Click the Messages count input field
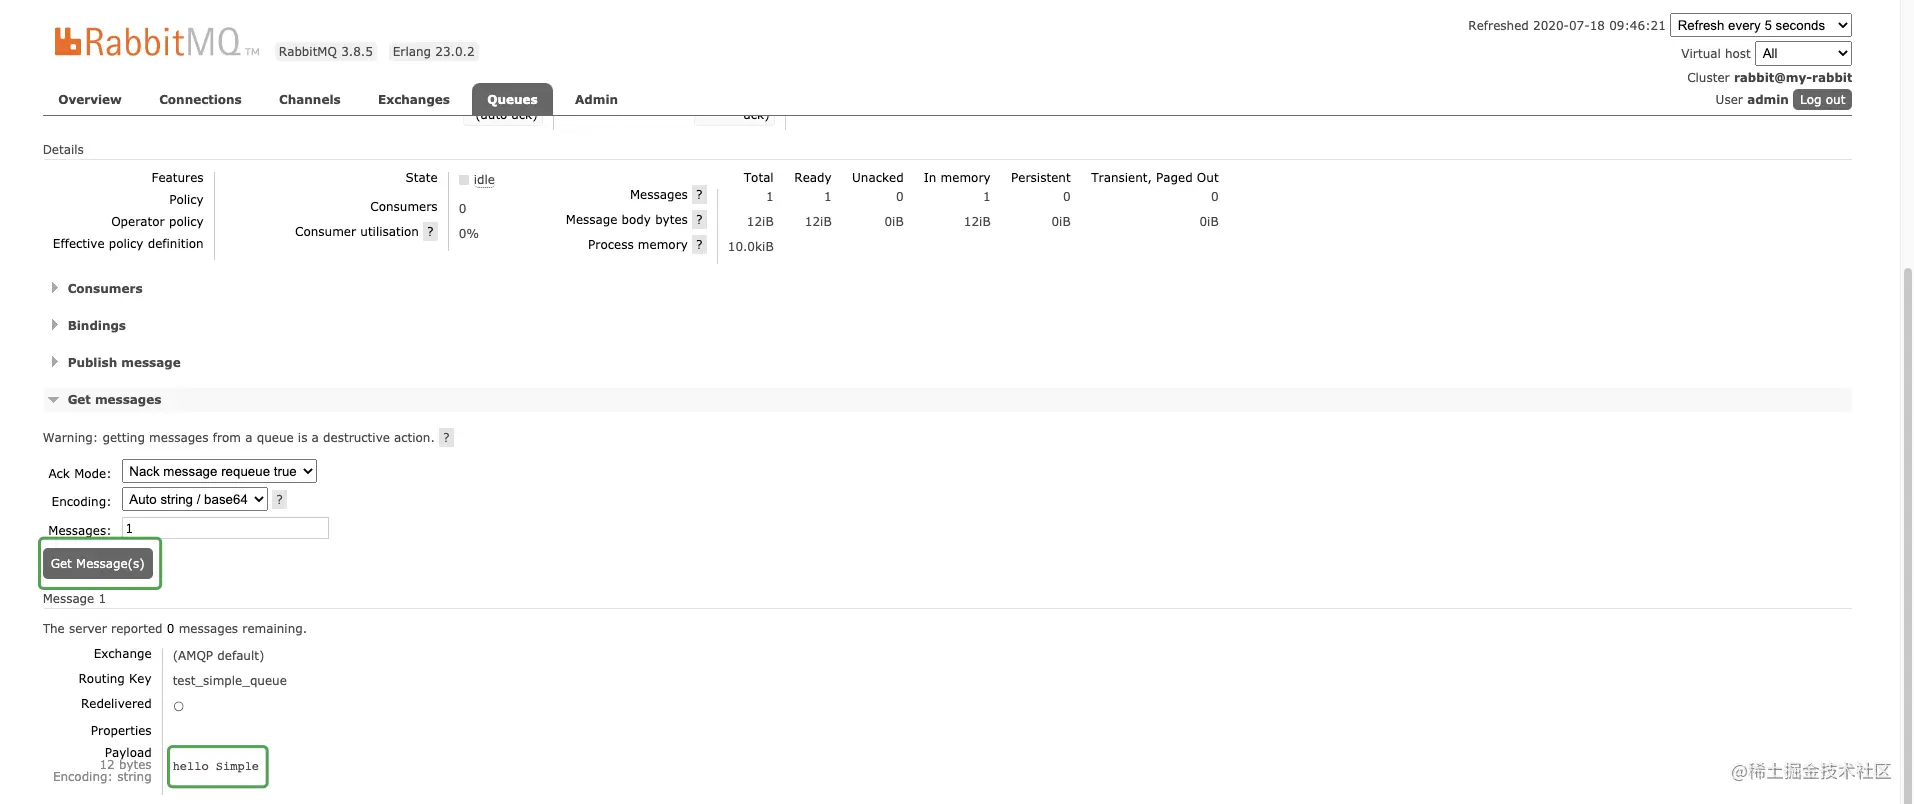Image resolution: width=1914 pixels, height=804 pixels. pos(225,528)
